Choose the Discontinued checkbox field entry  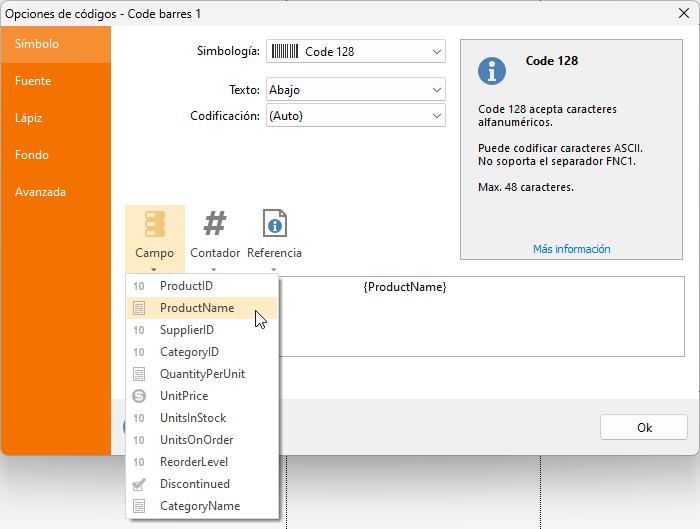point(194,484)
